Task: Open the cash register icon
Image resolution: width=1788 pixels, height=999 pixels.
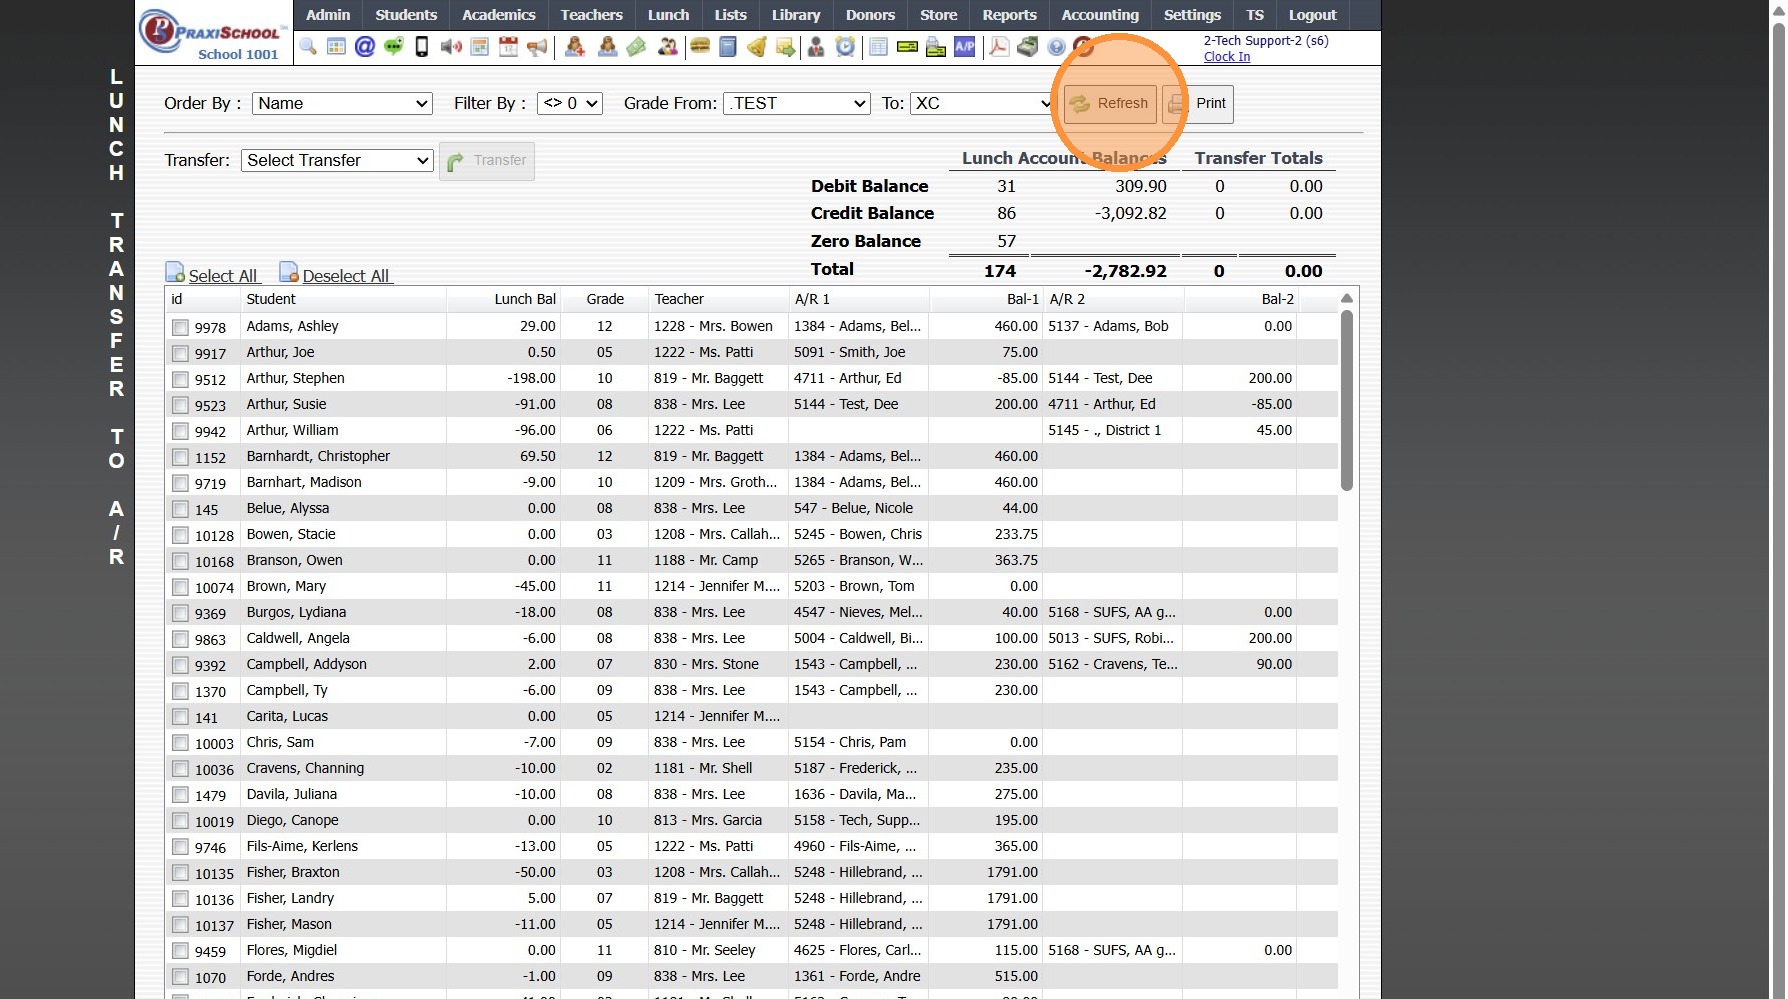Action: tap(1027, 47)
